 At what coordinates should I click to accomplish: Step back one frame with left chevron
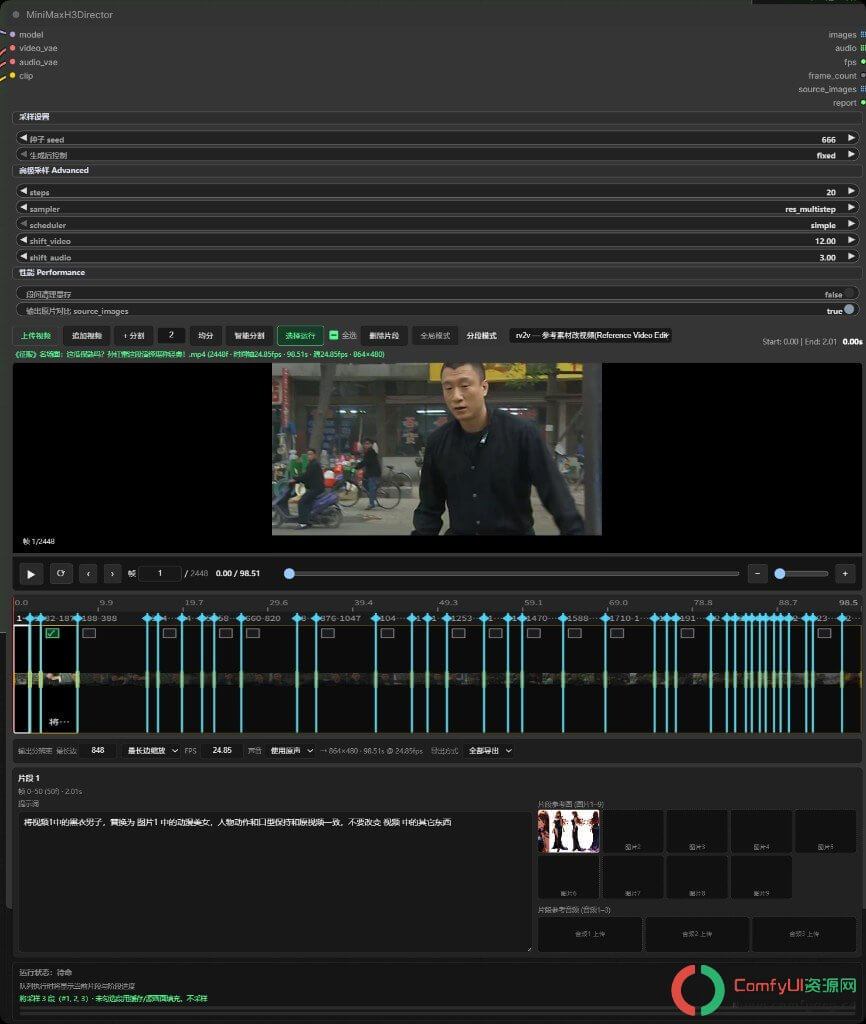point(88,573)
